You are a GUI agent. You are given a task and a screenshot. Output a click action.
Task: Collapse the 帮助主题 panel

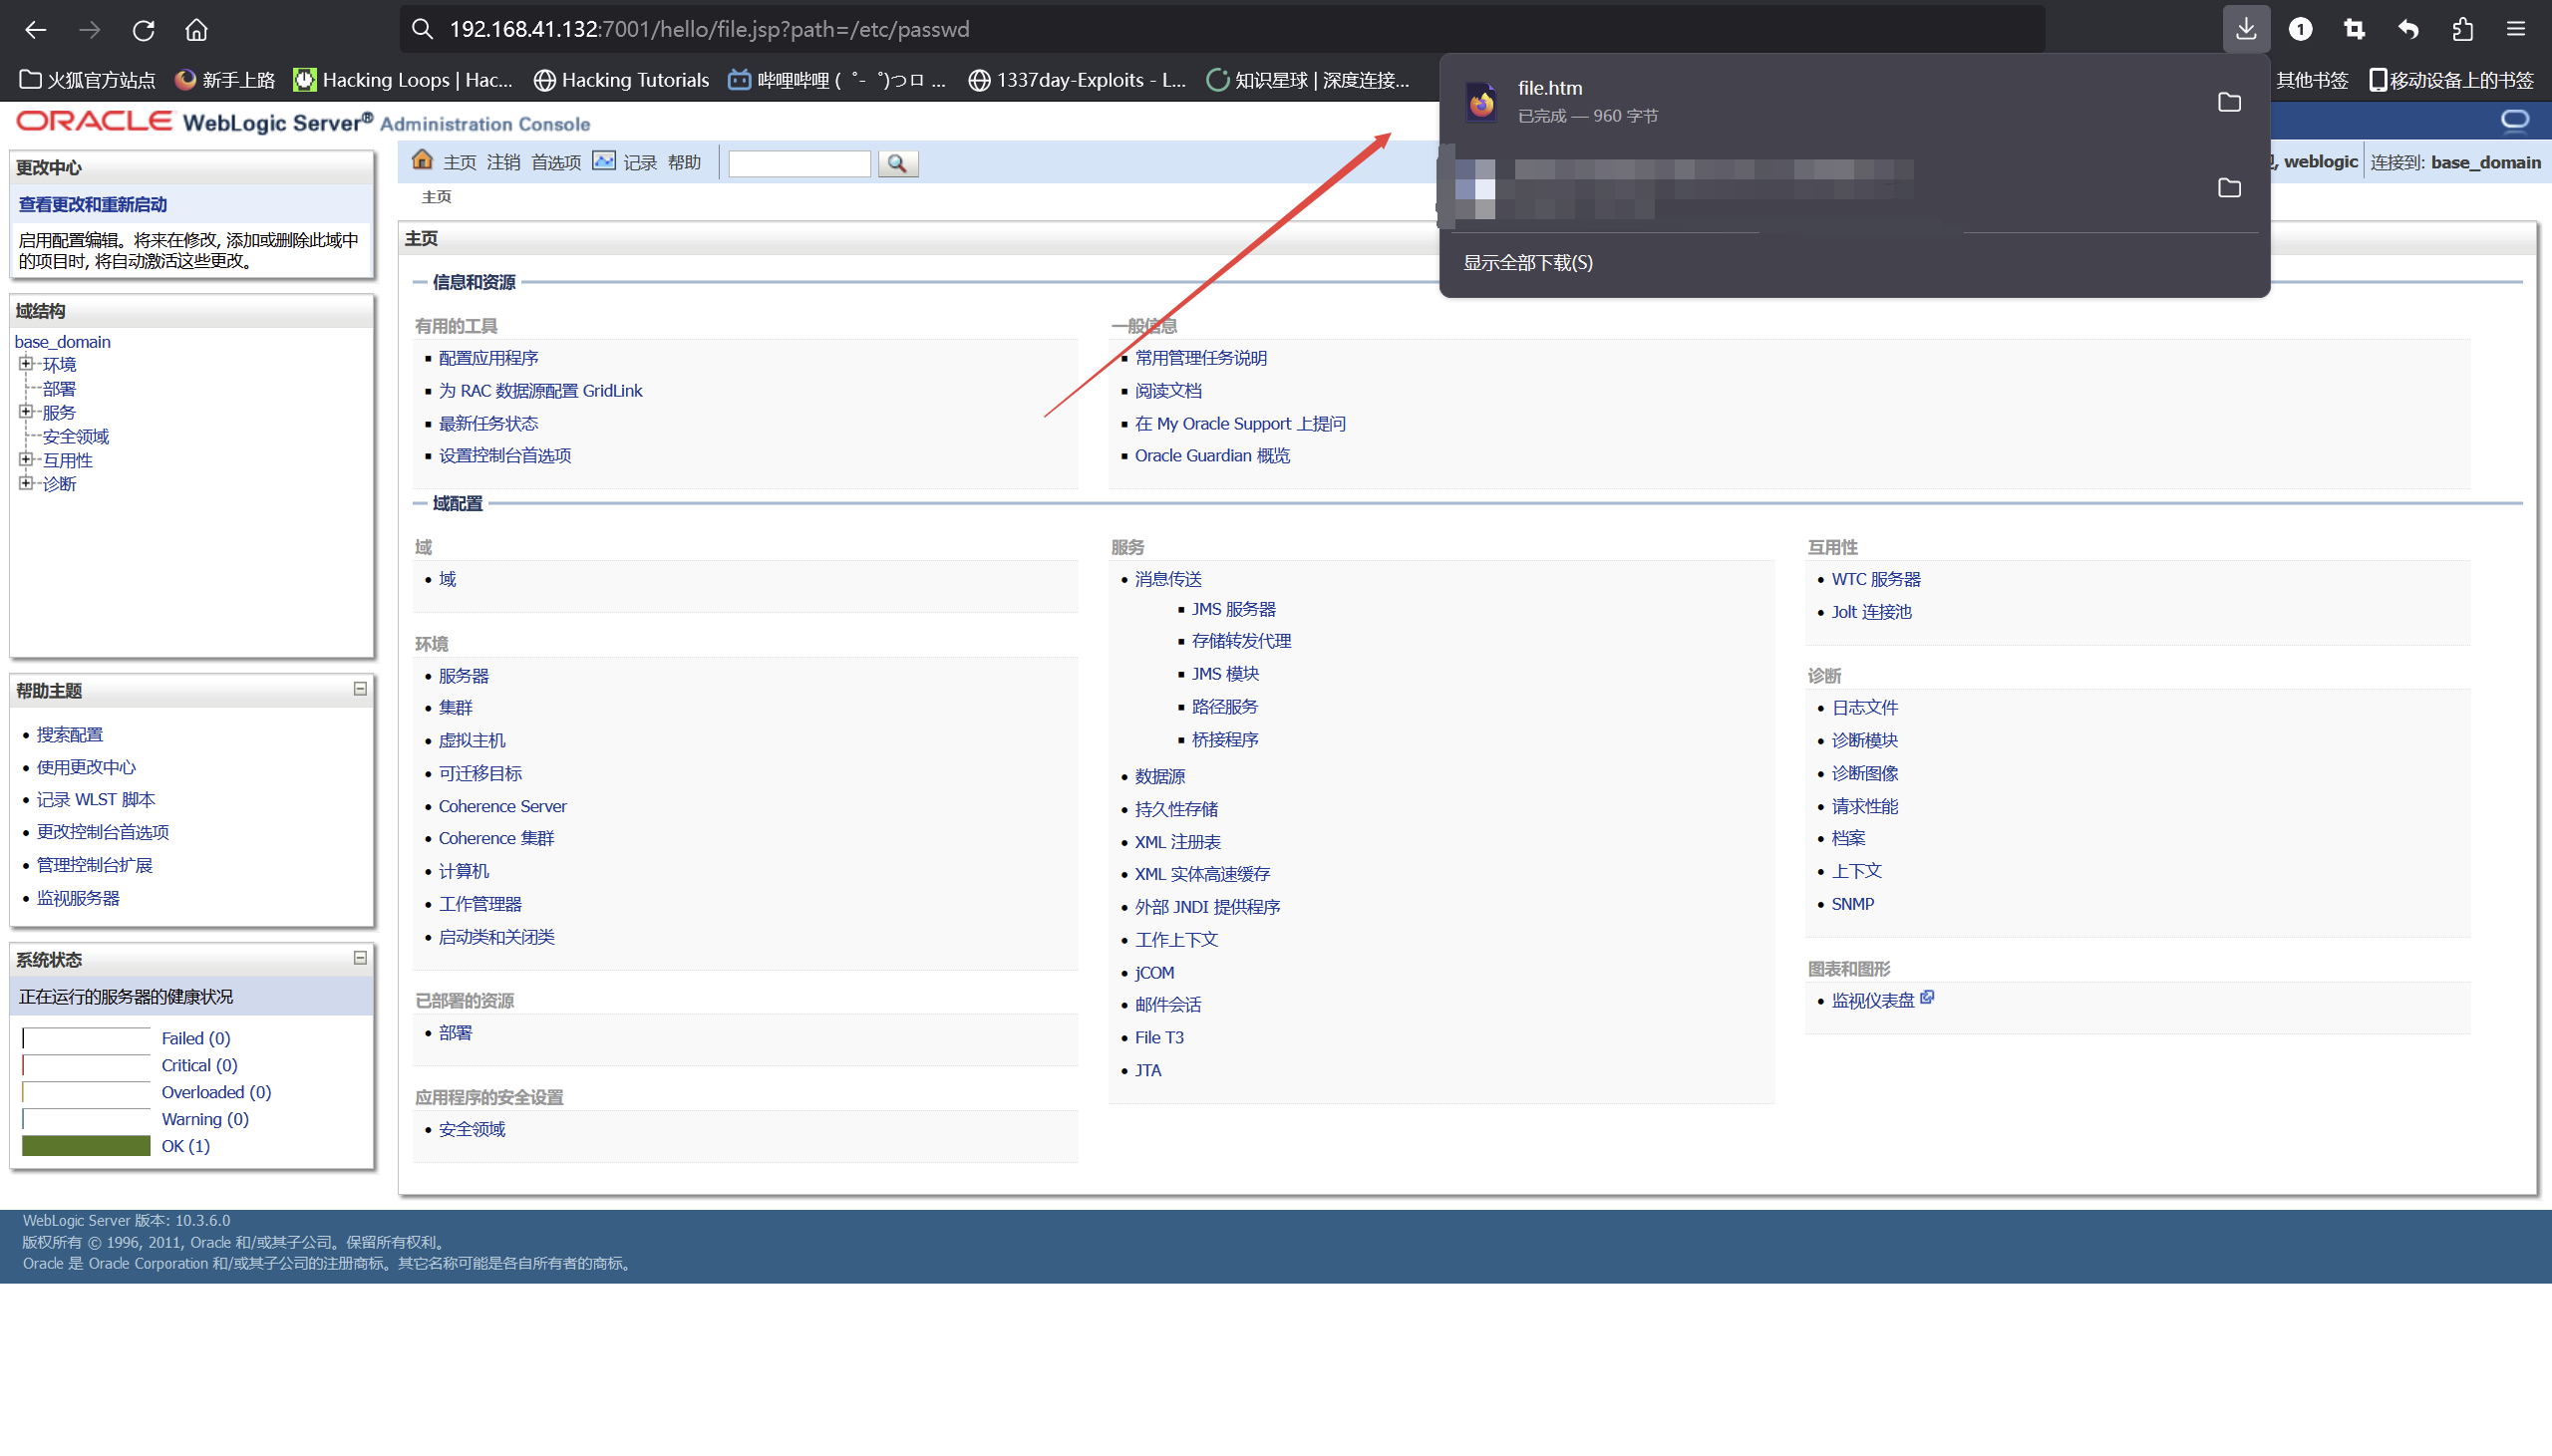360,689
